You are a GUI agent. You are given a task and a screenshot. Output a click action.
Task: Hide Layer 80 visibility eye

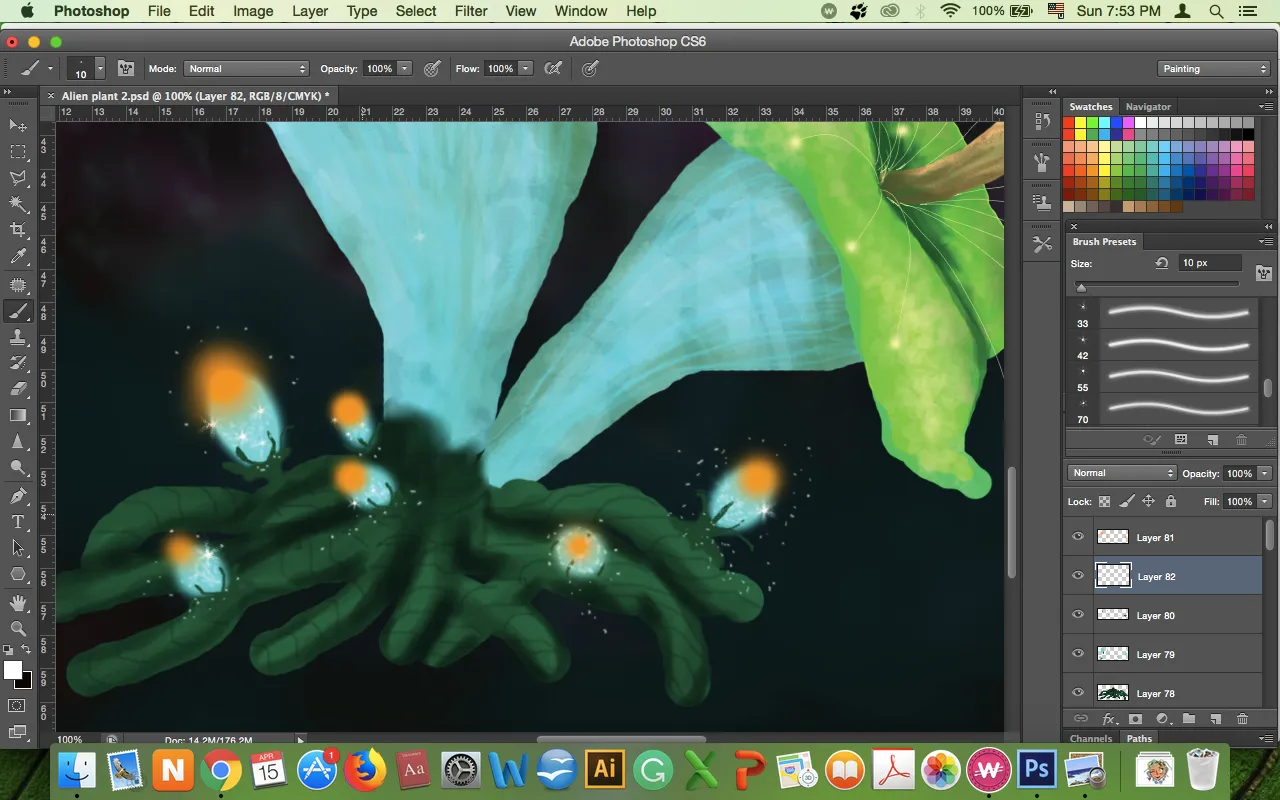coord(1078,615)
